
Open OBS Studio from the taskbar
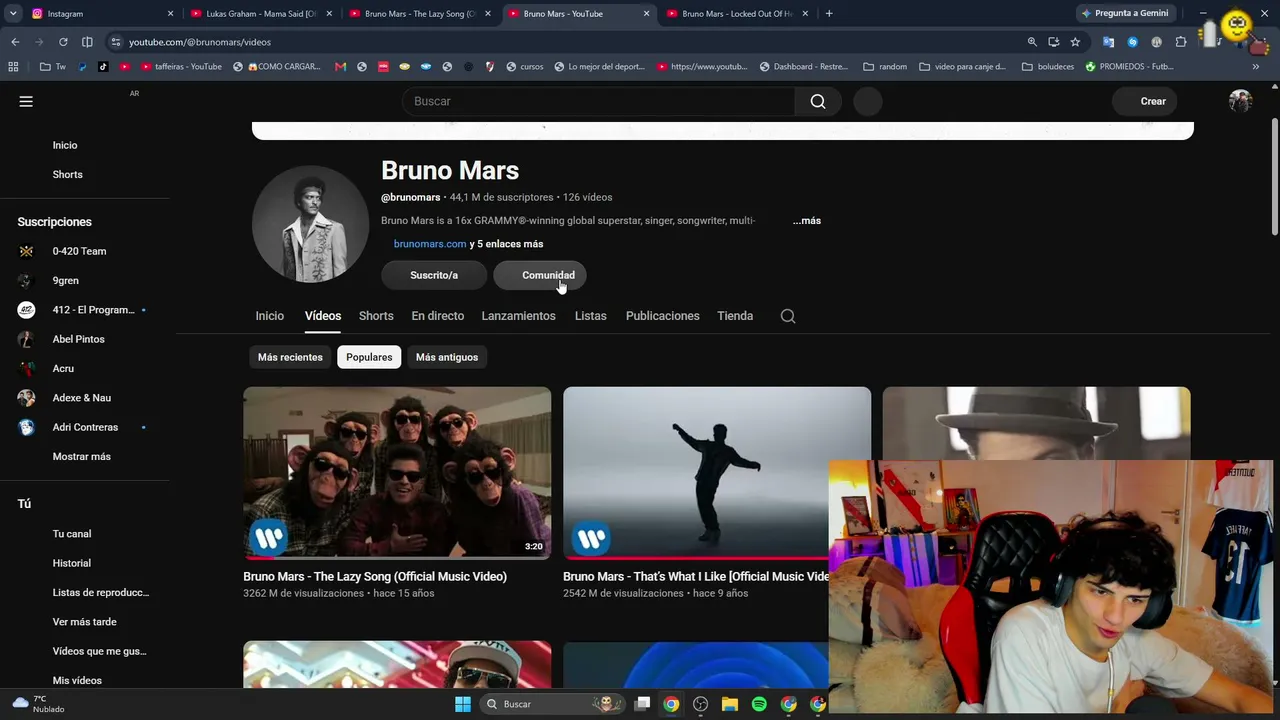point(701,704)
